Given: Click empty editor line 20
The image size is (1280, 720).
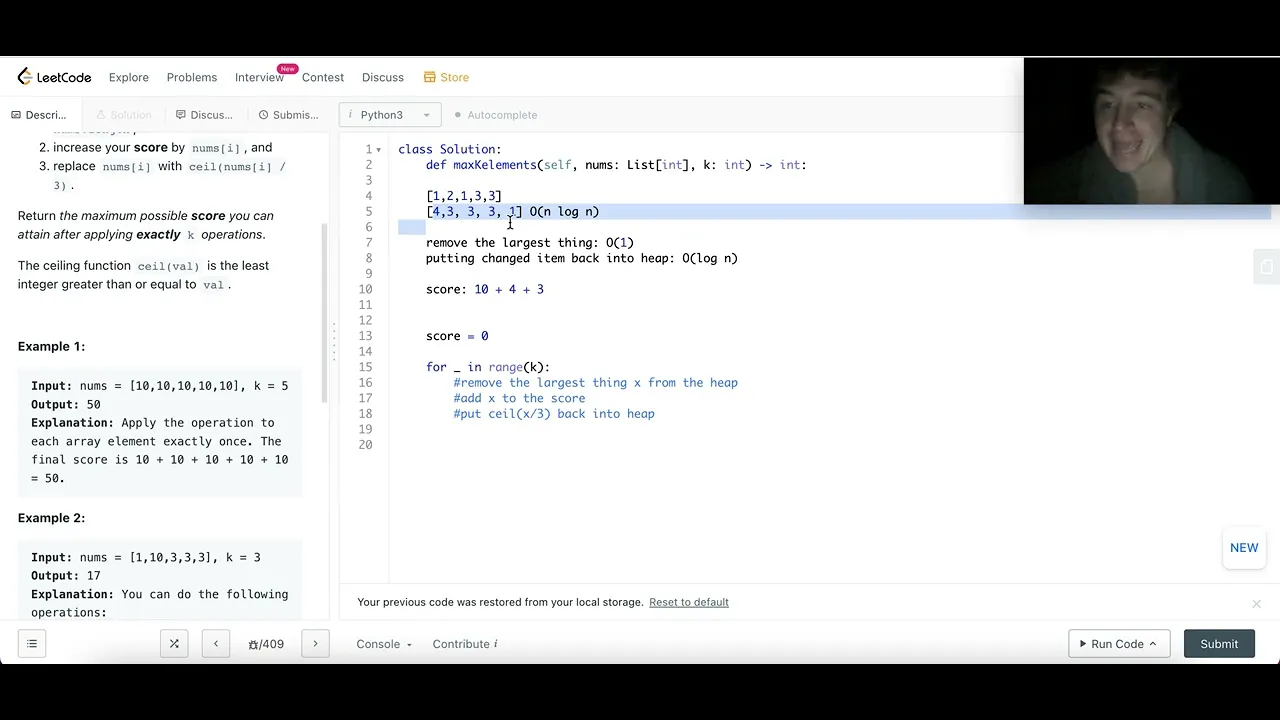Looking at the screenshot, I should (830, 445).
